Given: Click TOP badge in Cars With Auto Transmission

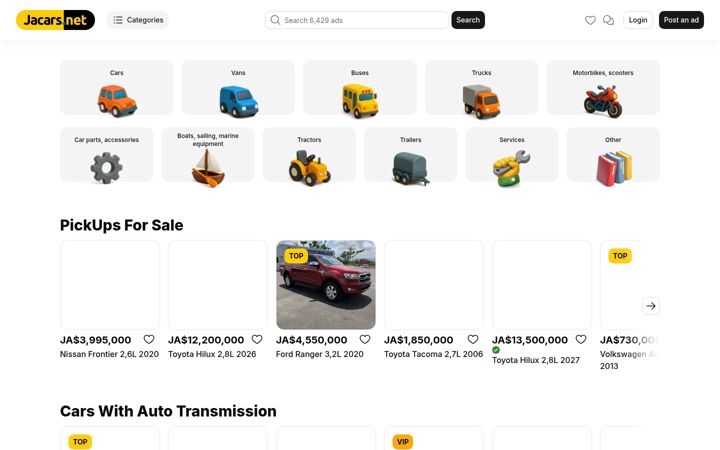Looking at the screenshot, I should pos(80,442).
